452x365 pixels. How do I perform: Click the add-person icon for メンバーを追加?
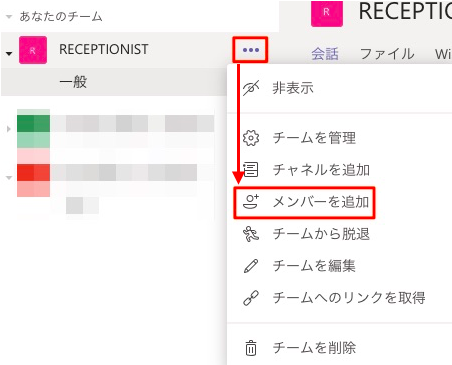(x=251, y=202)
